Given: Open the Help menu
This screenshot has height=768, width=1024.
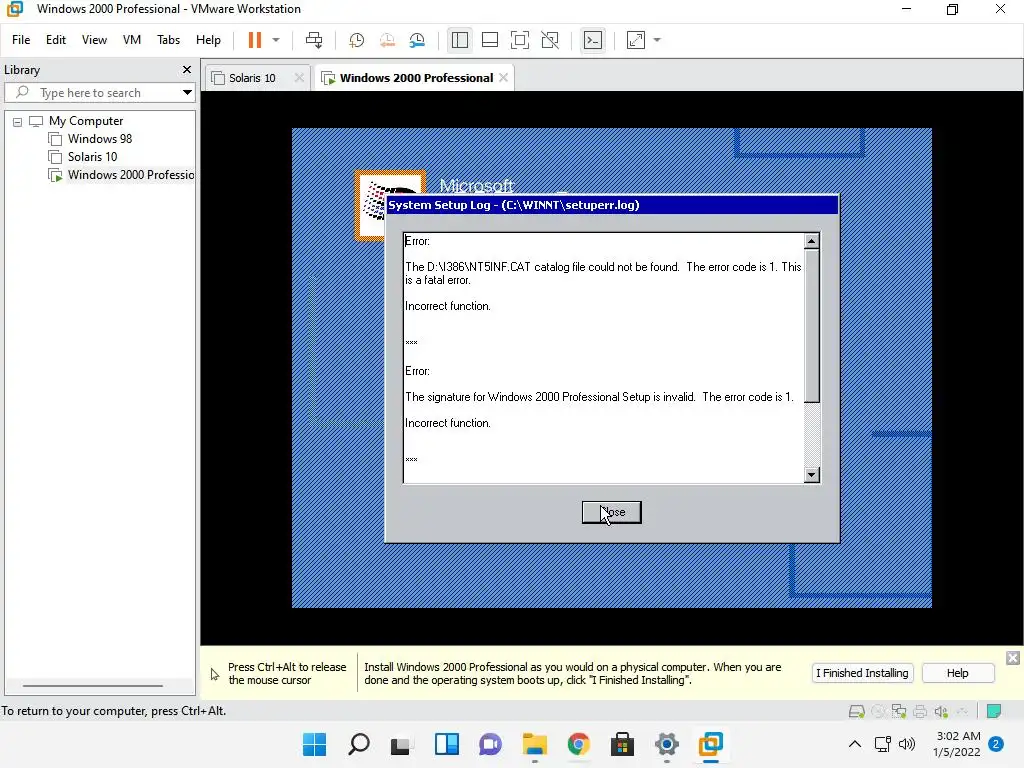Looking at the screenshot, I should [x=208, y=40].
